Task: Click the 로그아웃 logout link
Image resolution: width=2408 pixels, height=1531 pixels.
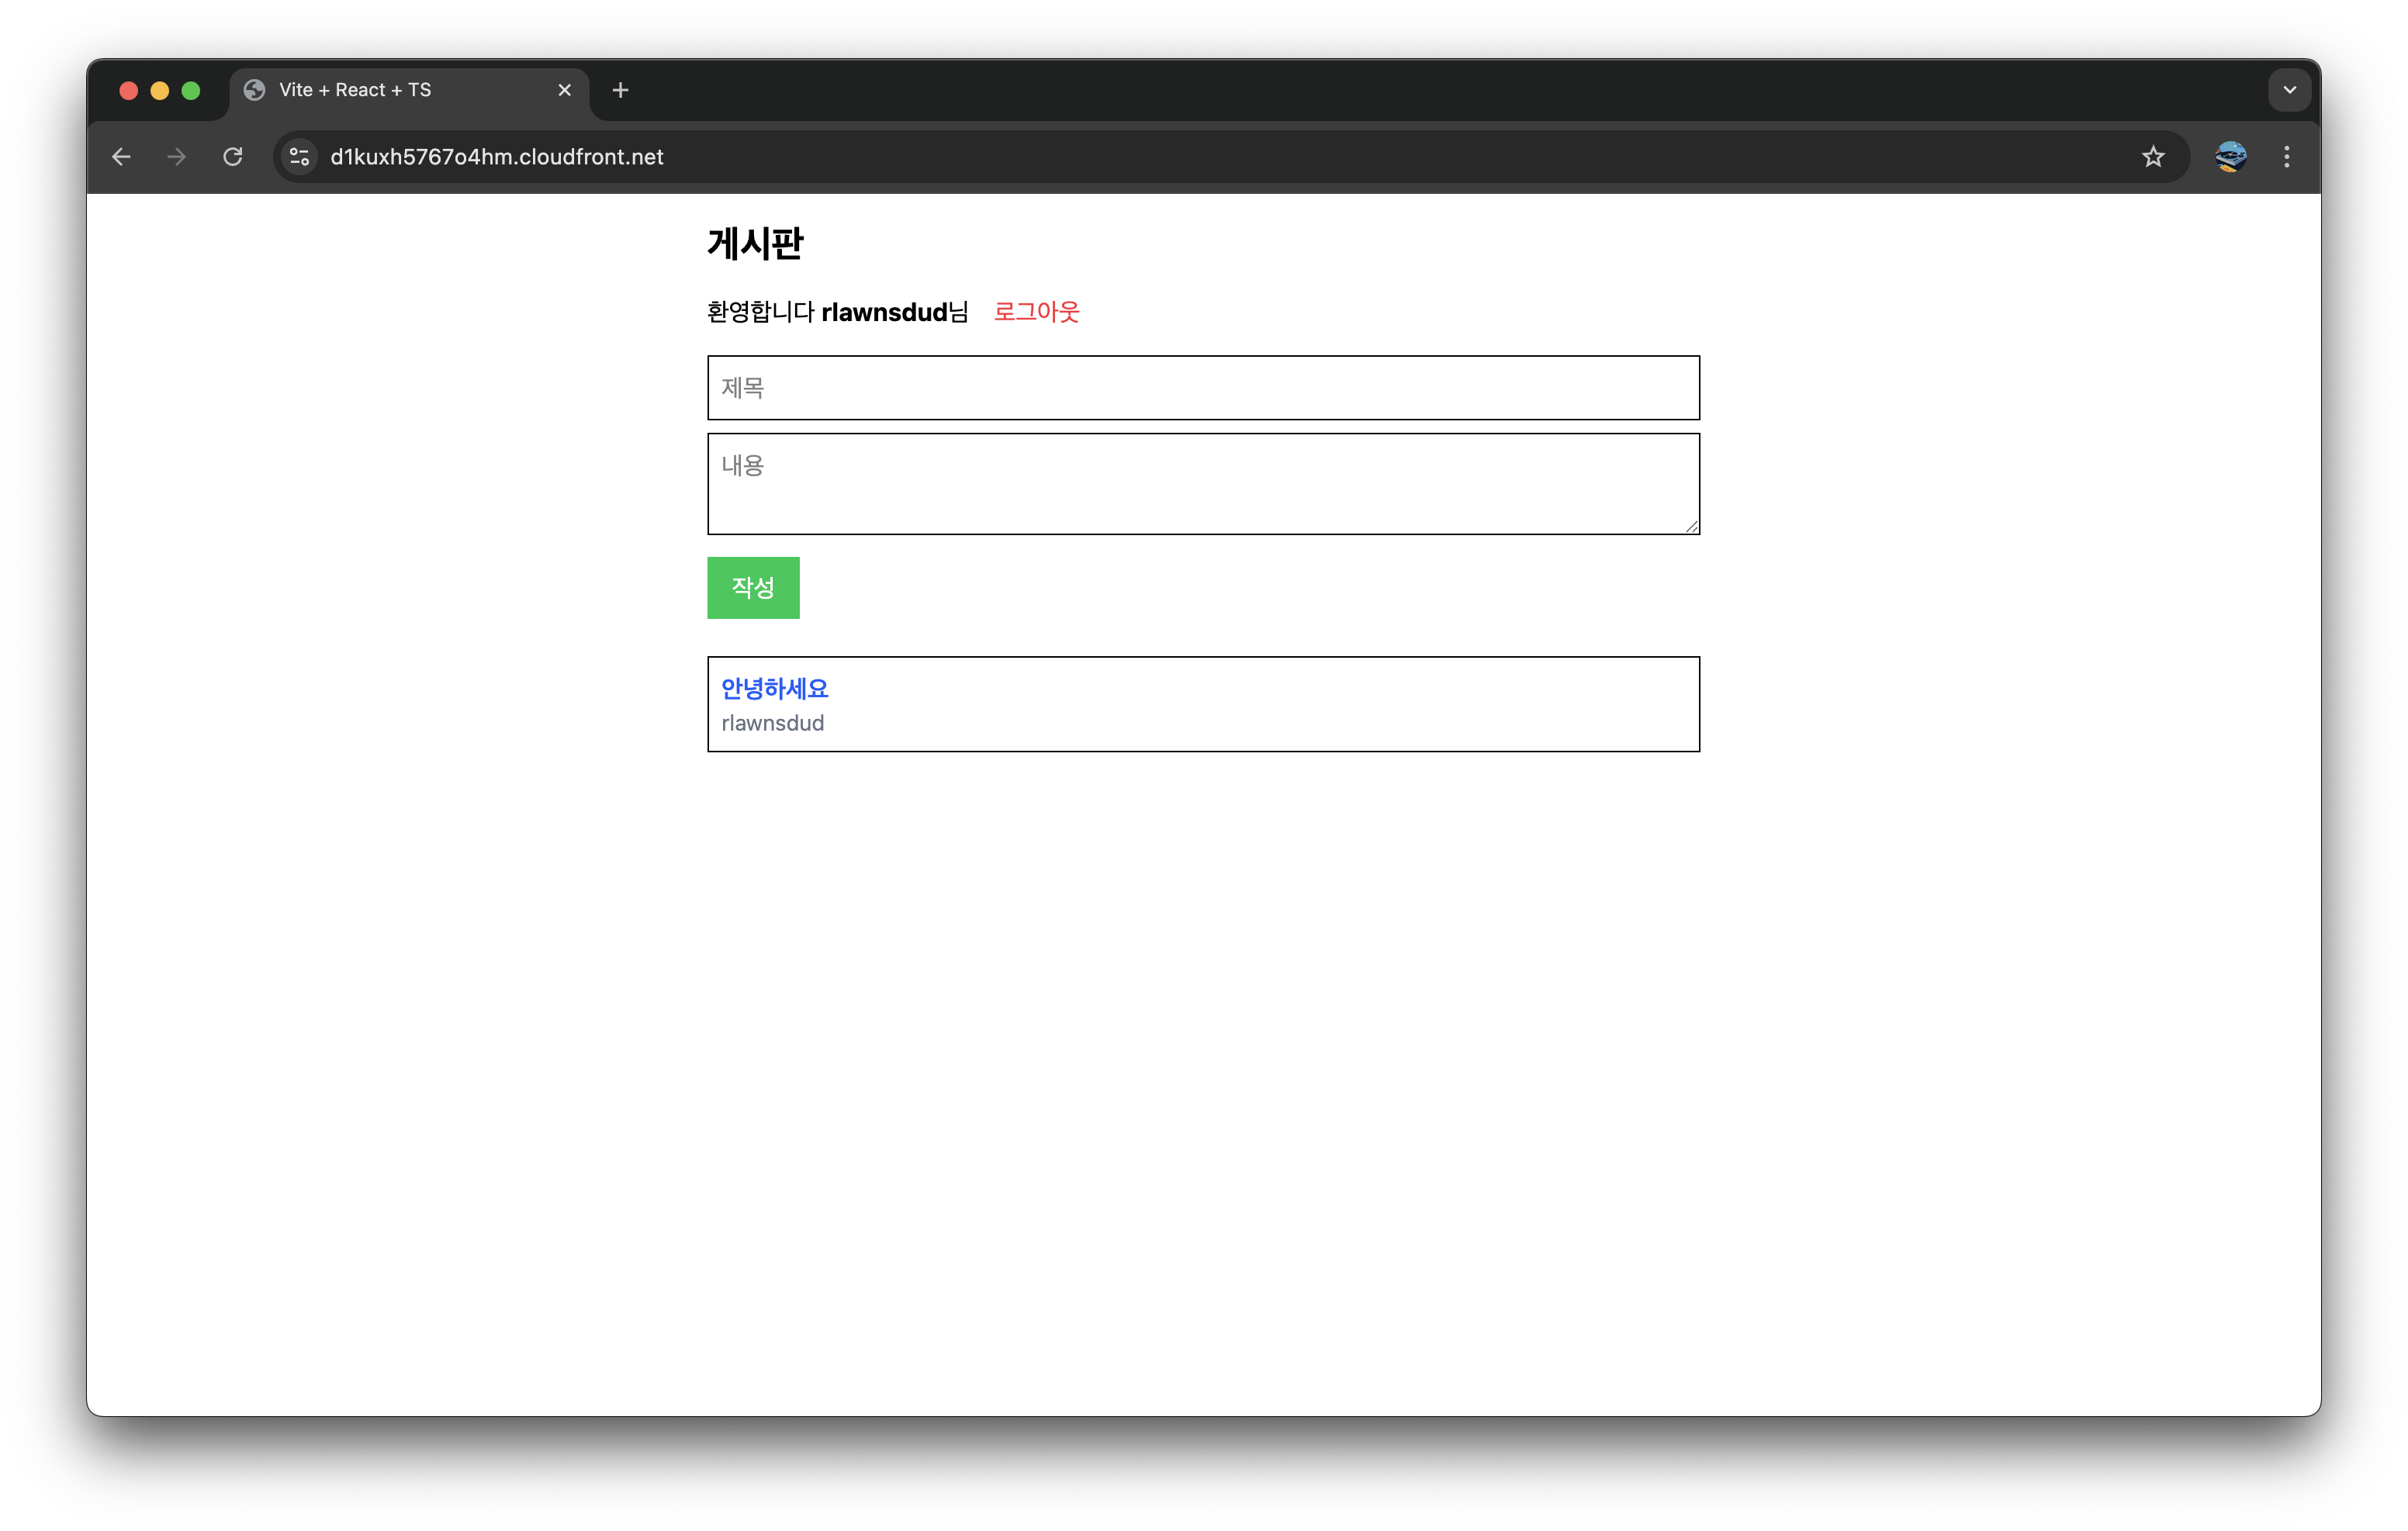Action: [1036, 312]
